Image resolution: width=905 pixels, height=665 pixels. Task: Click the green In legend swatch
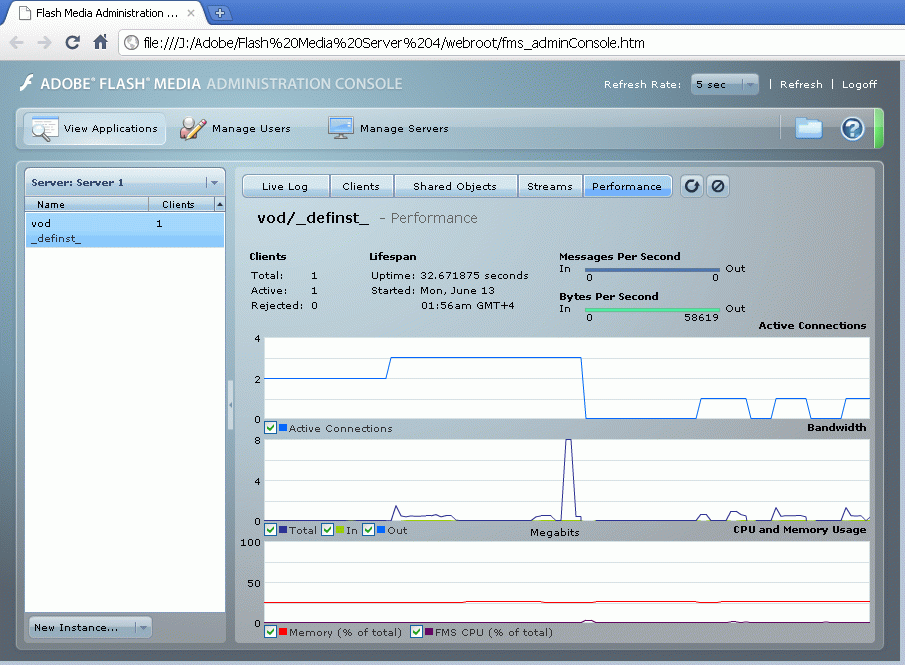pyautogui.click(x=340, y=529)
